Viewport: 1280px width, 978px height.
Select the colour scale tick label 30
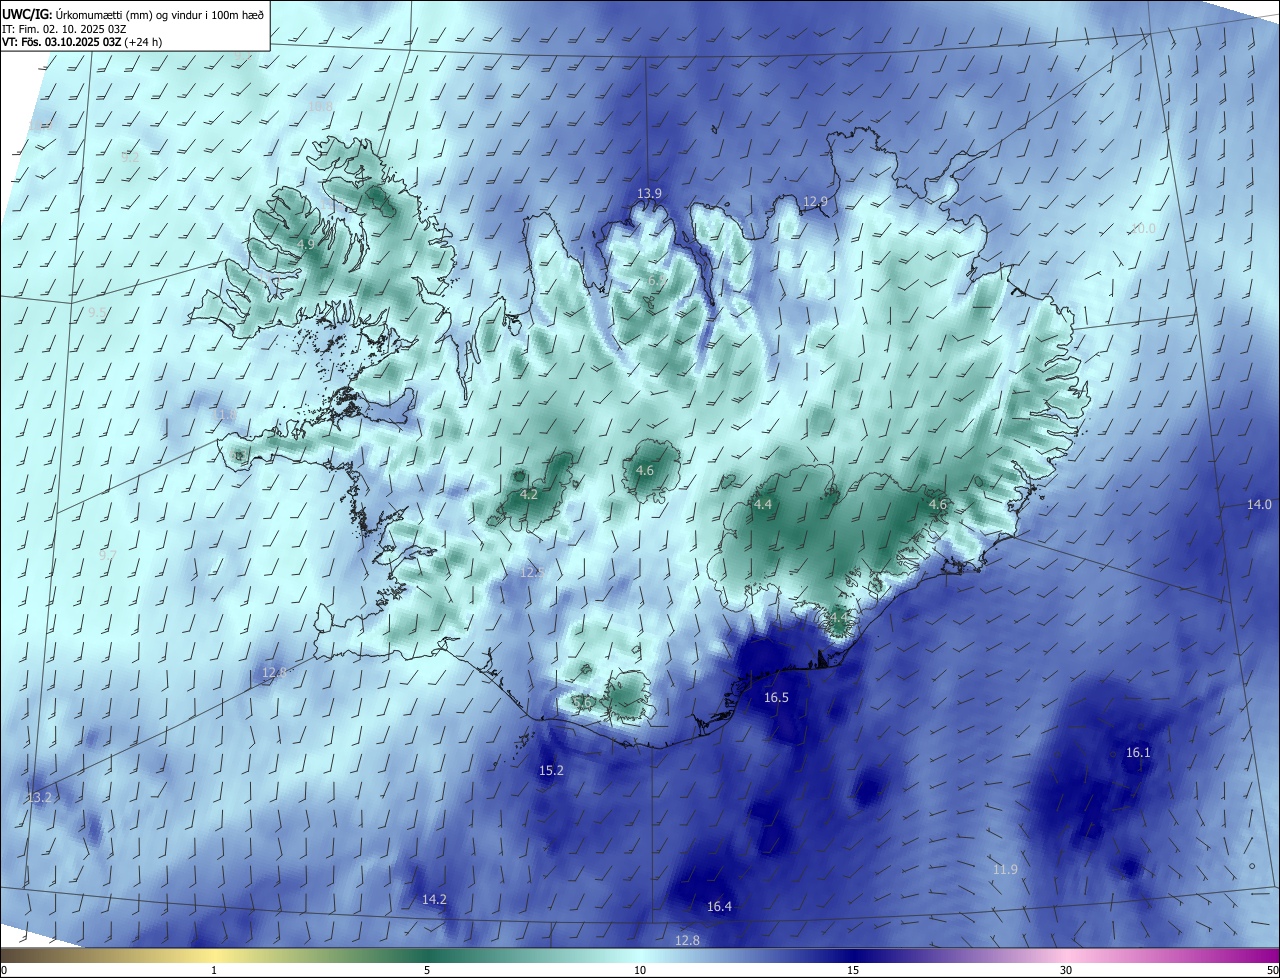click(1066, 971)
